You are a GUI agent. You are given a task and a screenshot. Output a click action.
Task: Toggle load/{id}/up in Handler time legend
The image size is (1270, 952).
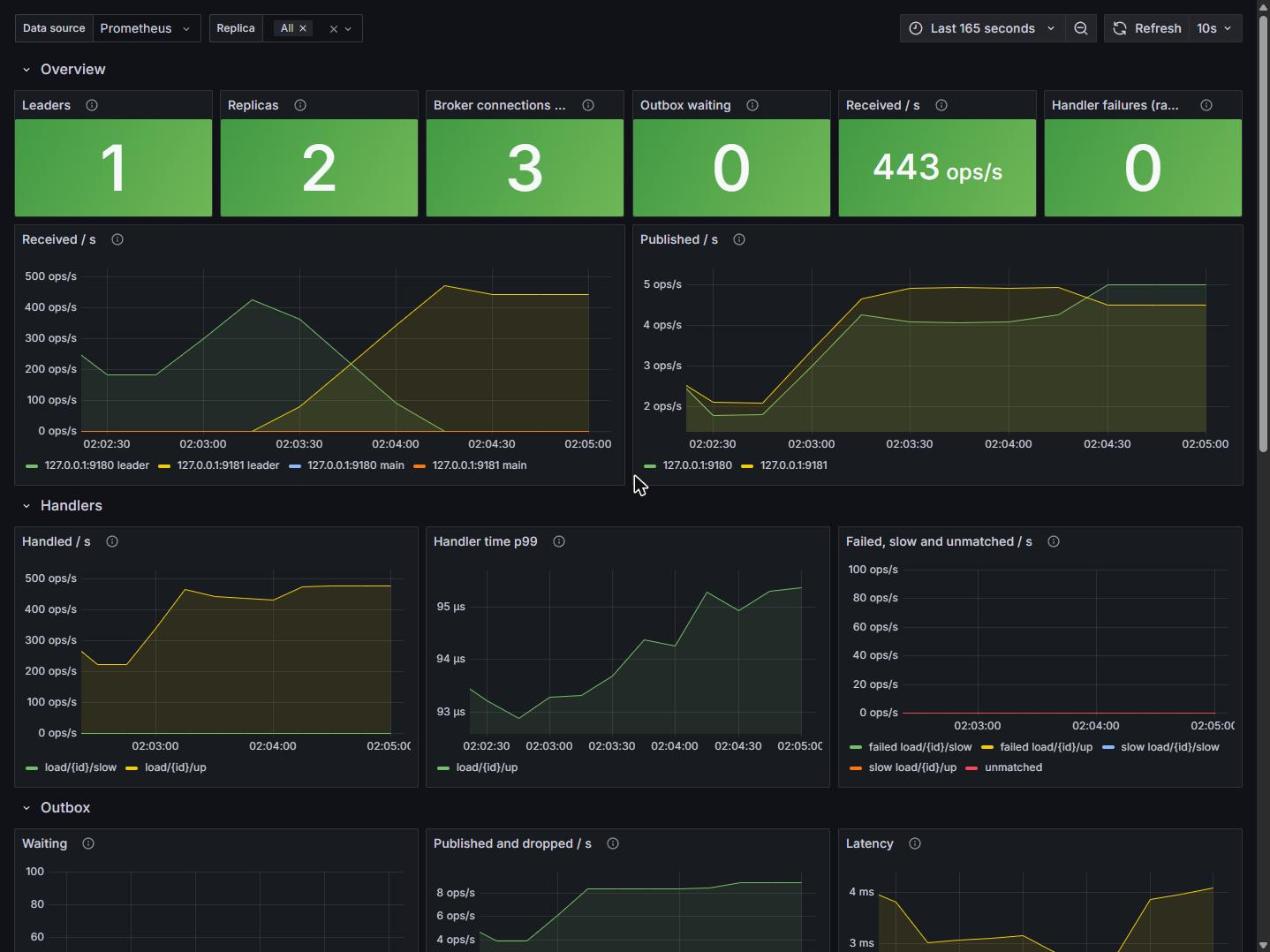click(487, 767)
